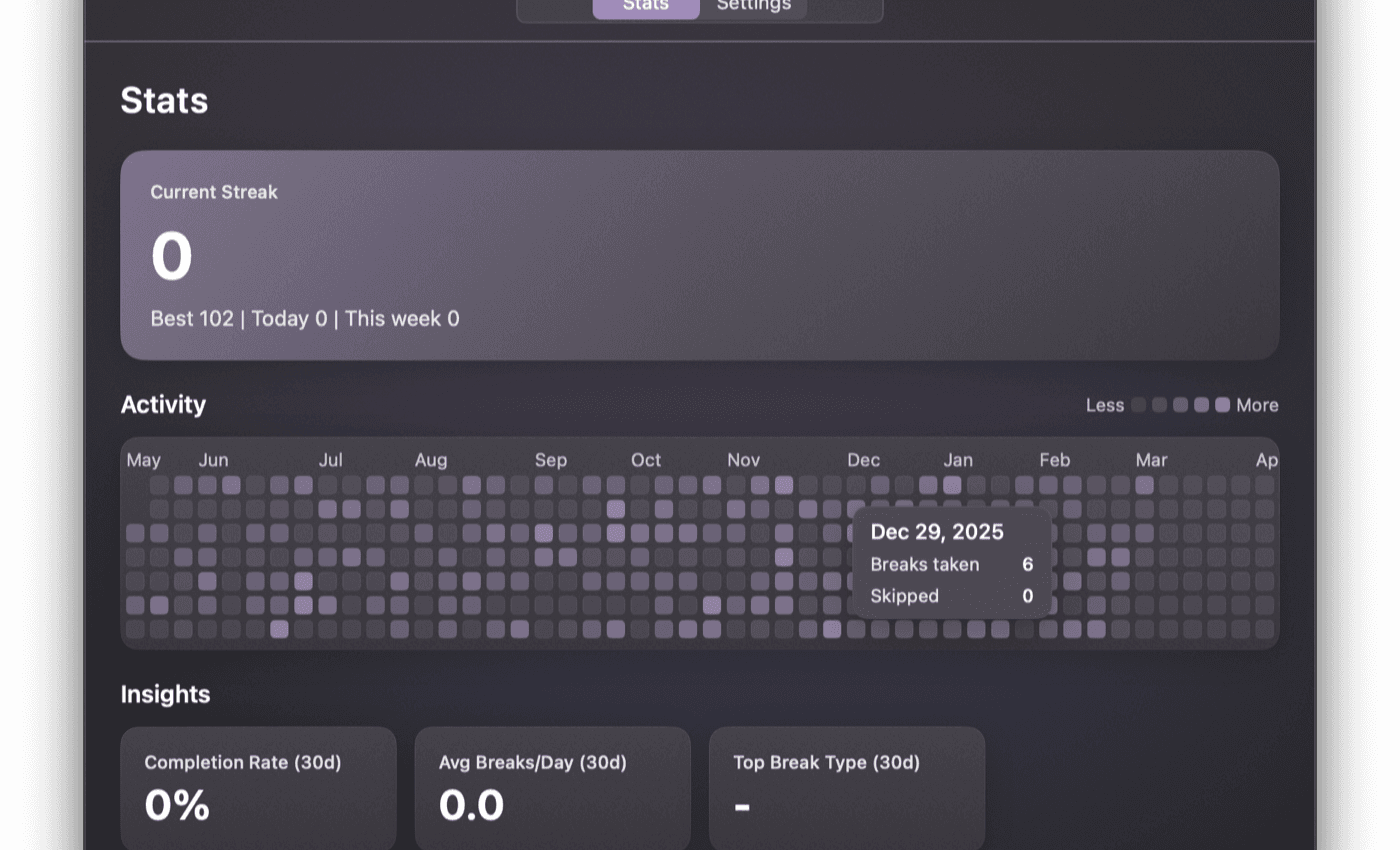Click the Sep month label

(x=550, y=460)
